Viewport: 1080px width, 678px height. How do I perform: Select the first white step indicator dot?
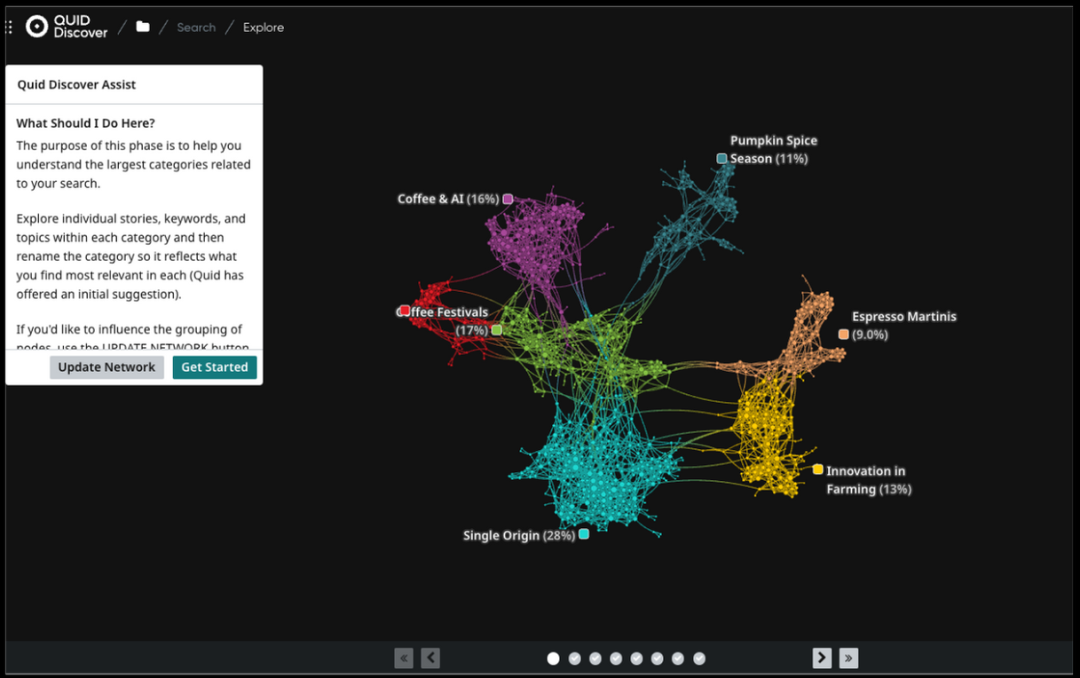point(553,658)
